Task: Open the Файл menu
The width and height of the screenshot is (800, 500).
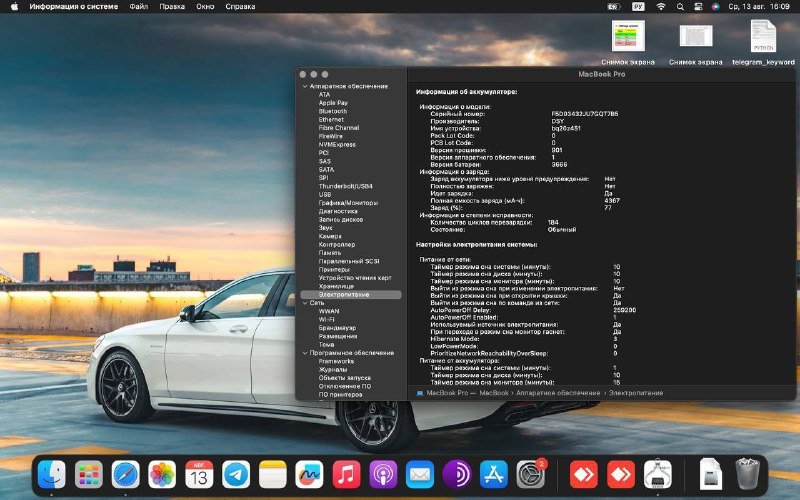Action: pyautogui.click(x=139, y=7)
